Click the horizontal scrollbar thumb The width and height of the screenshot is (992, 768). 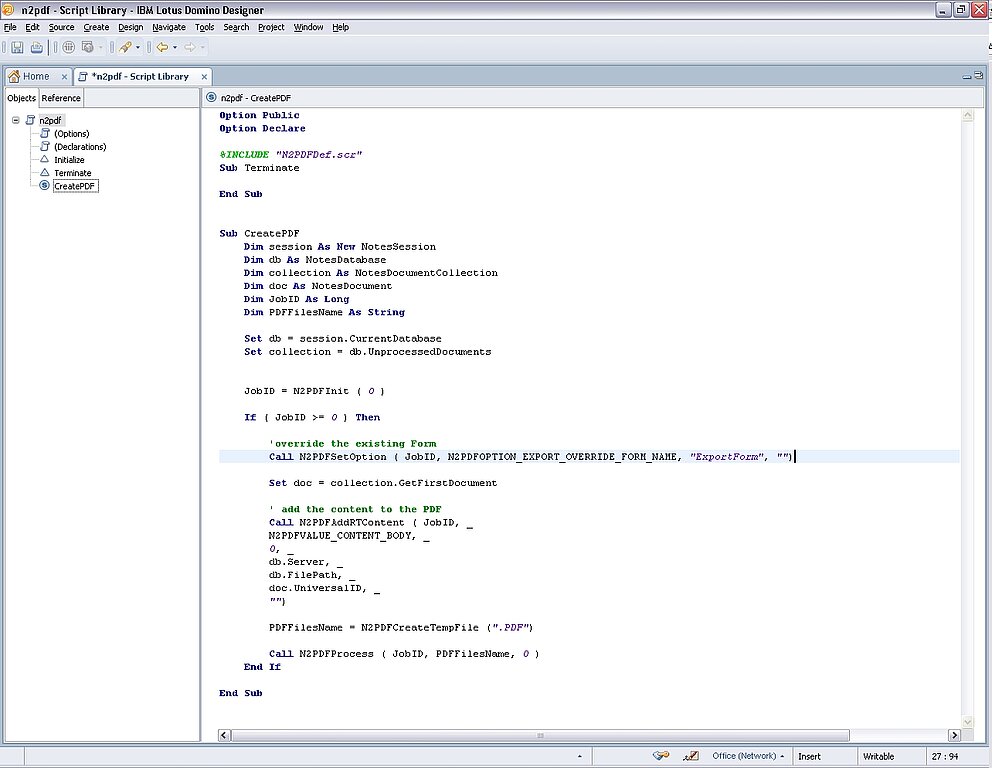[540, 735]
